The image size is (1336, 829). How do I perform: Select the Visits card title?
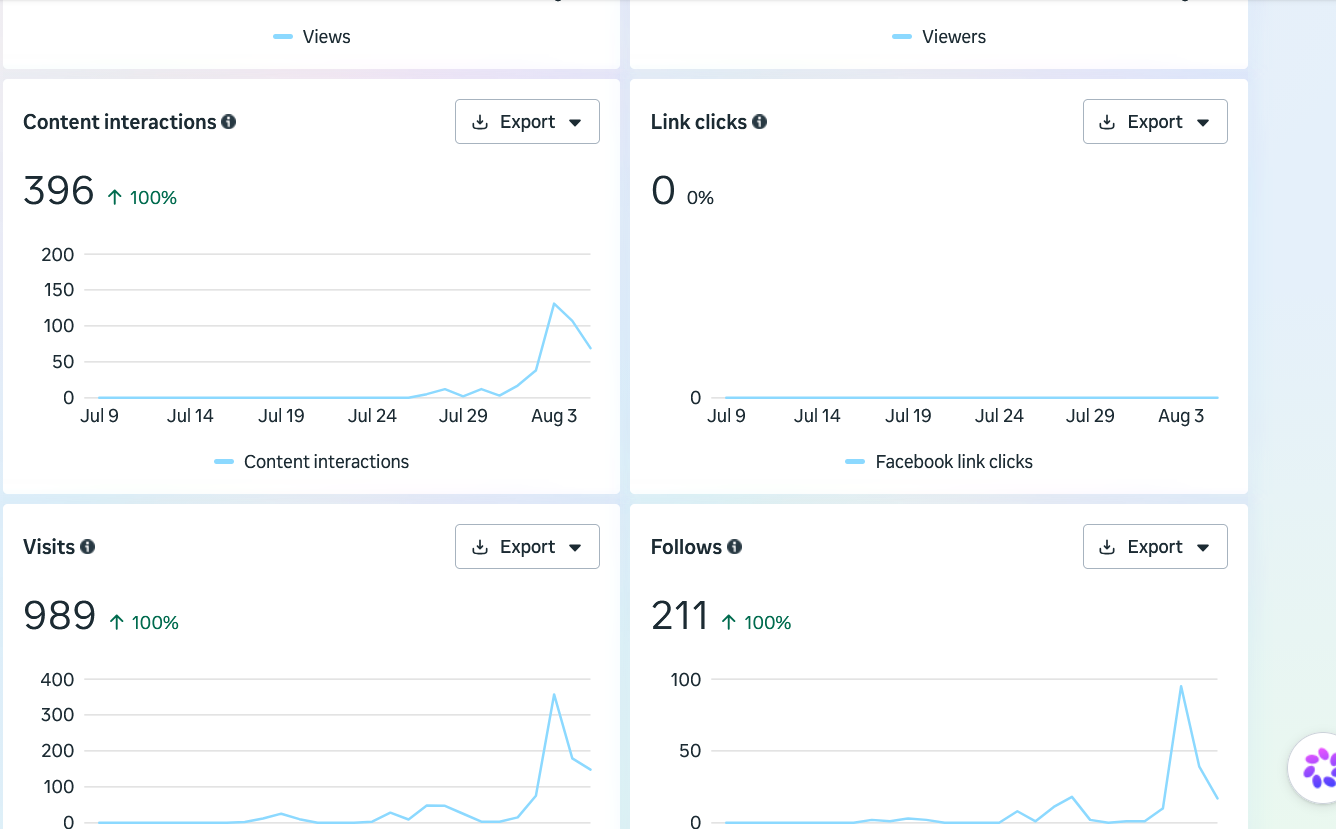(49, 547)
